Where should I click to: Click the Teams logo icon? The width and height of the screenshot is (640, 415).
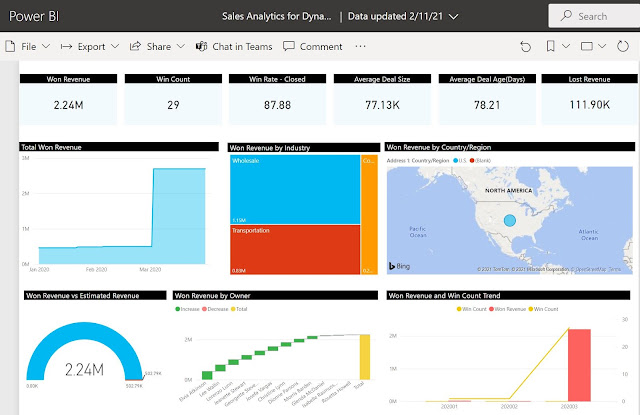click(x=201, y=46)
